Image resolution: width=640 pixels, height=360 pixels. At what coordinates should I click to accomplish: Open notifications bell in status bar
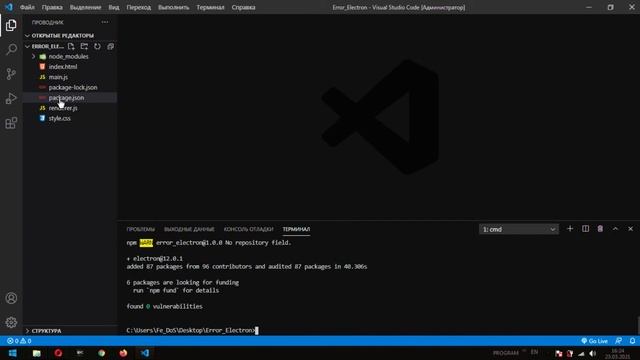coord(632,341)
